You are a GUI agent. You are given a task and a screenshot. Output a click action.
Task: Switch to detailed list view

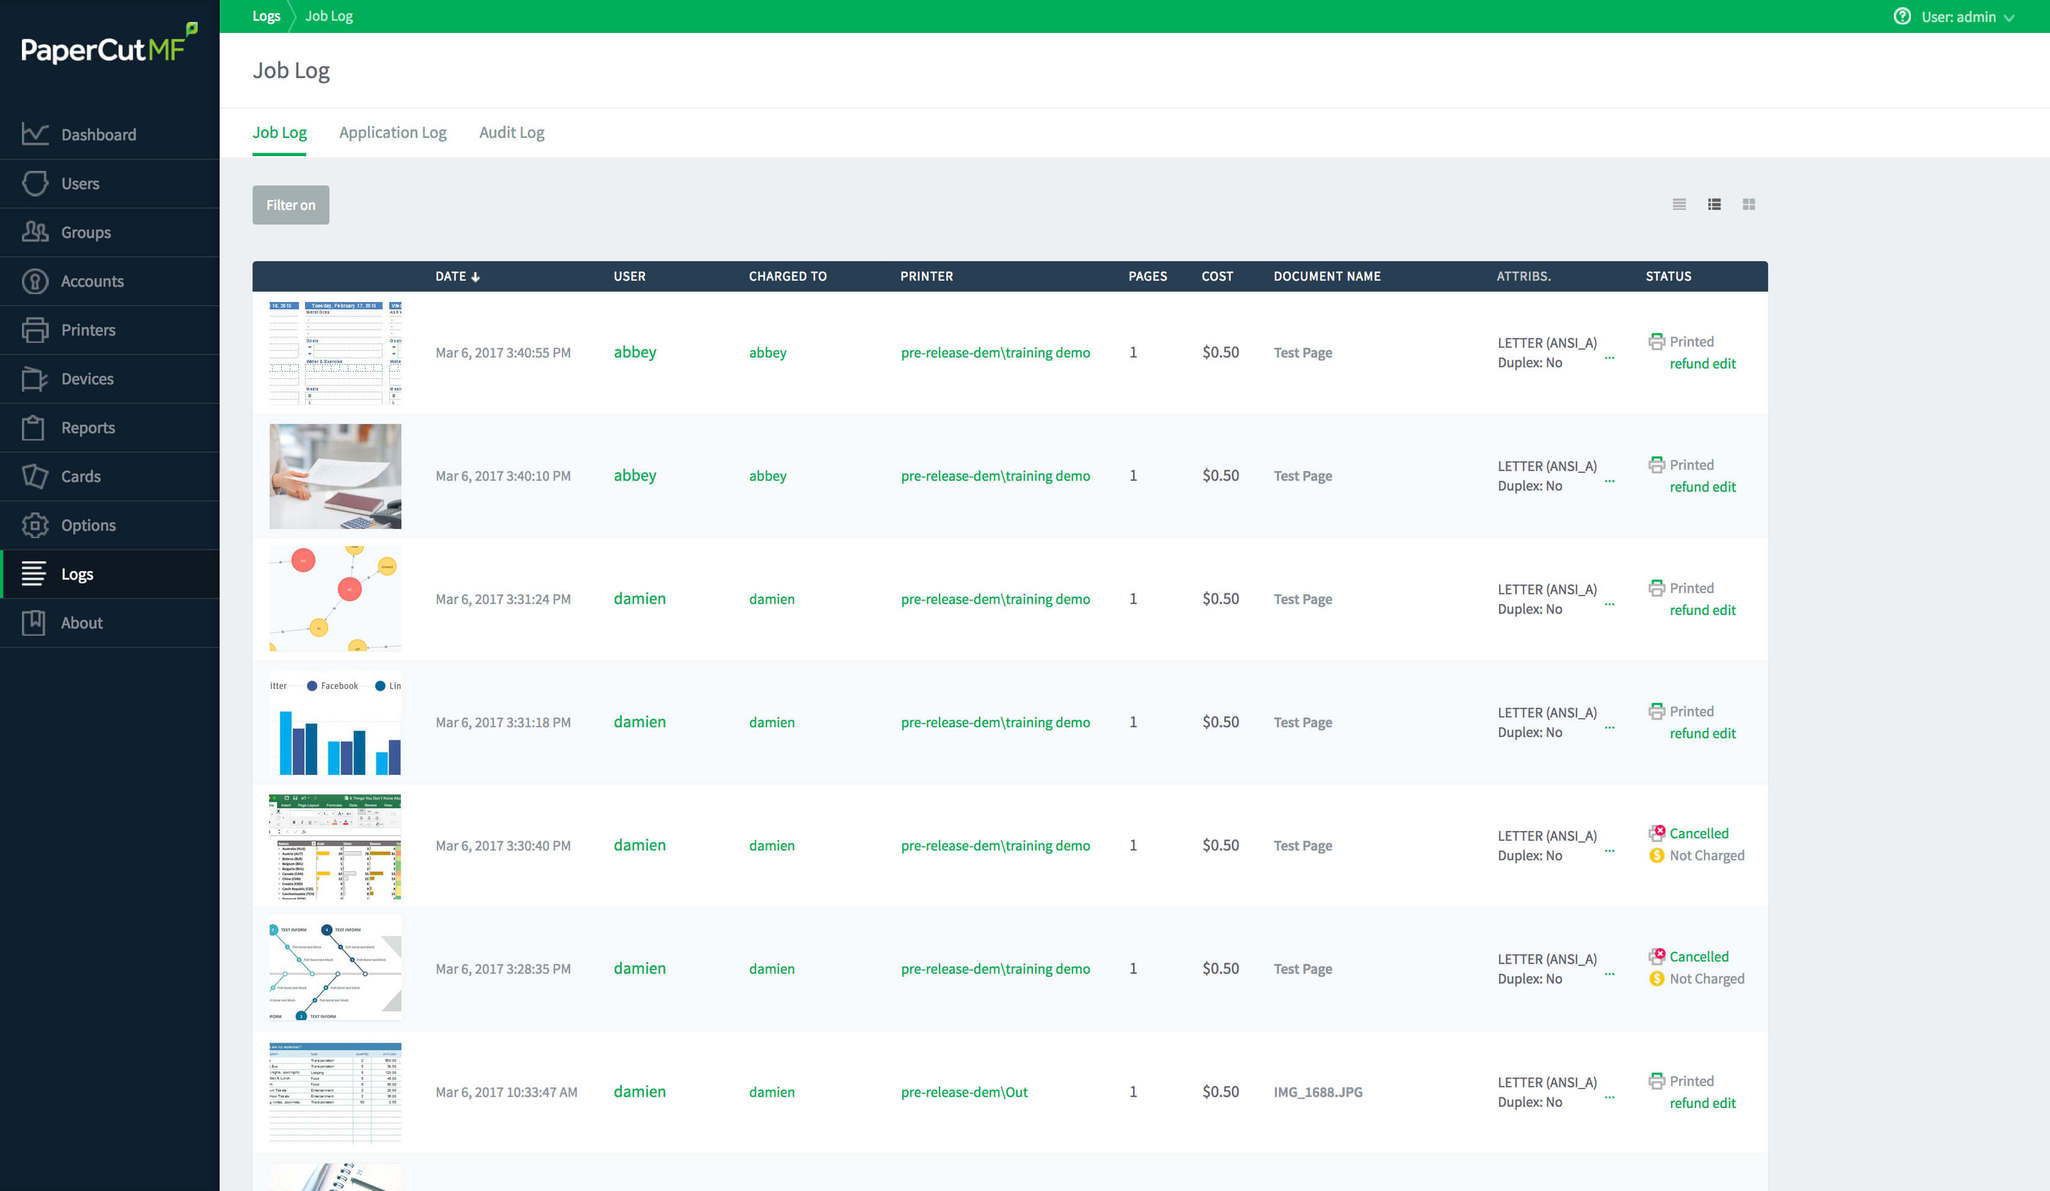pyautogui.click(x=1714, y=204)
